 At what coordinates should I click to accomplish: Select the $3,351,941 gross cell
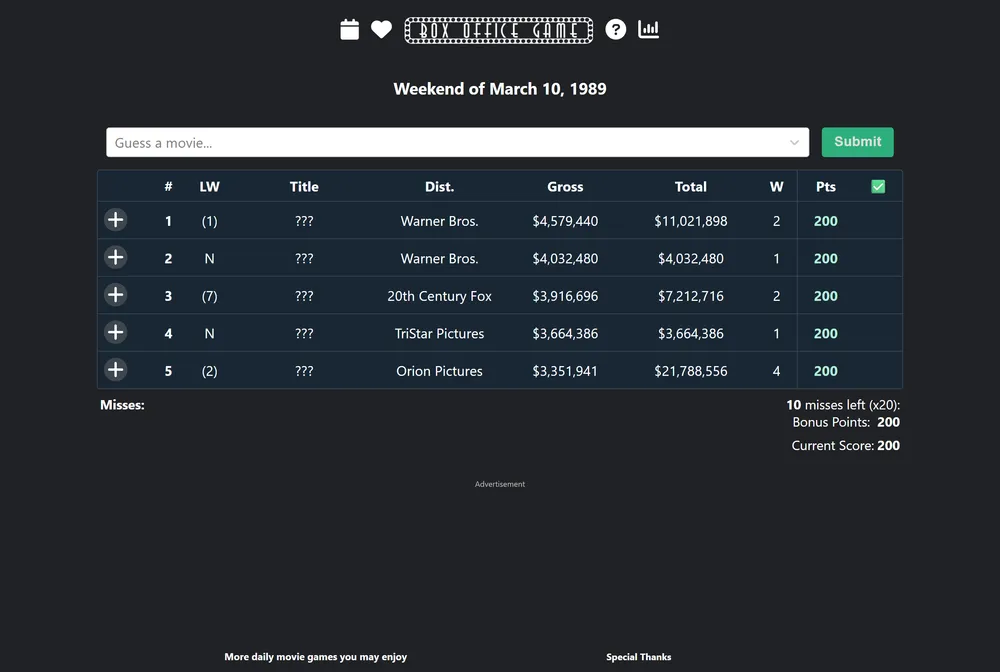565,371
